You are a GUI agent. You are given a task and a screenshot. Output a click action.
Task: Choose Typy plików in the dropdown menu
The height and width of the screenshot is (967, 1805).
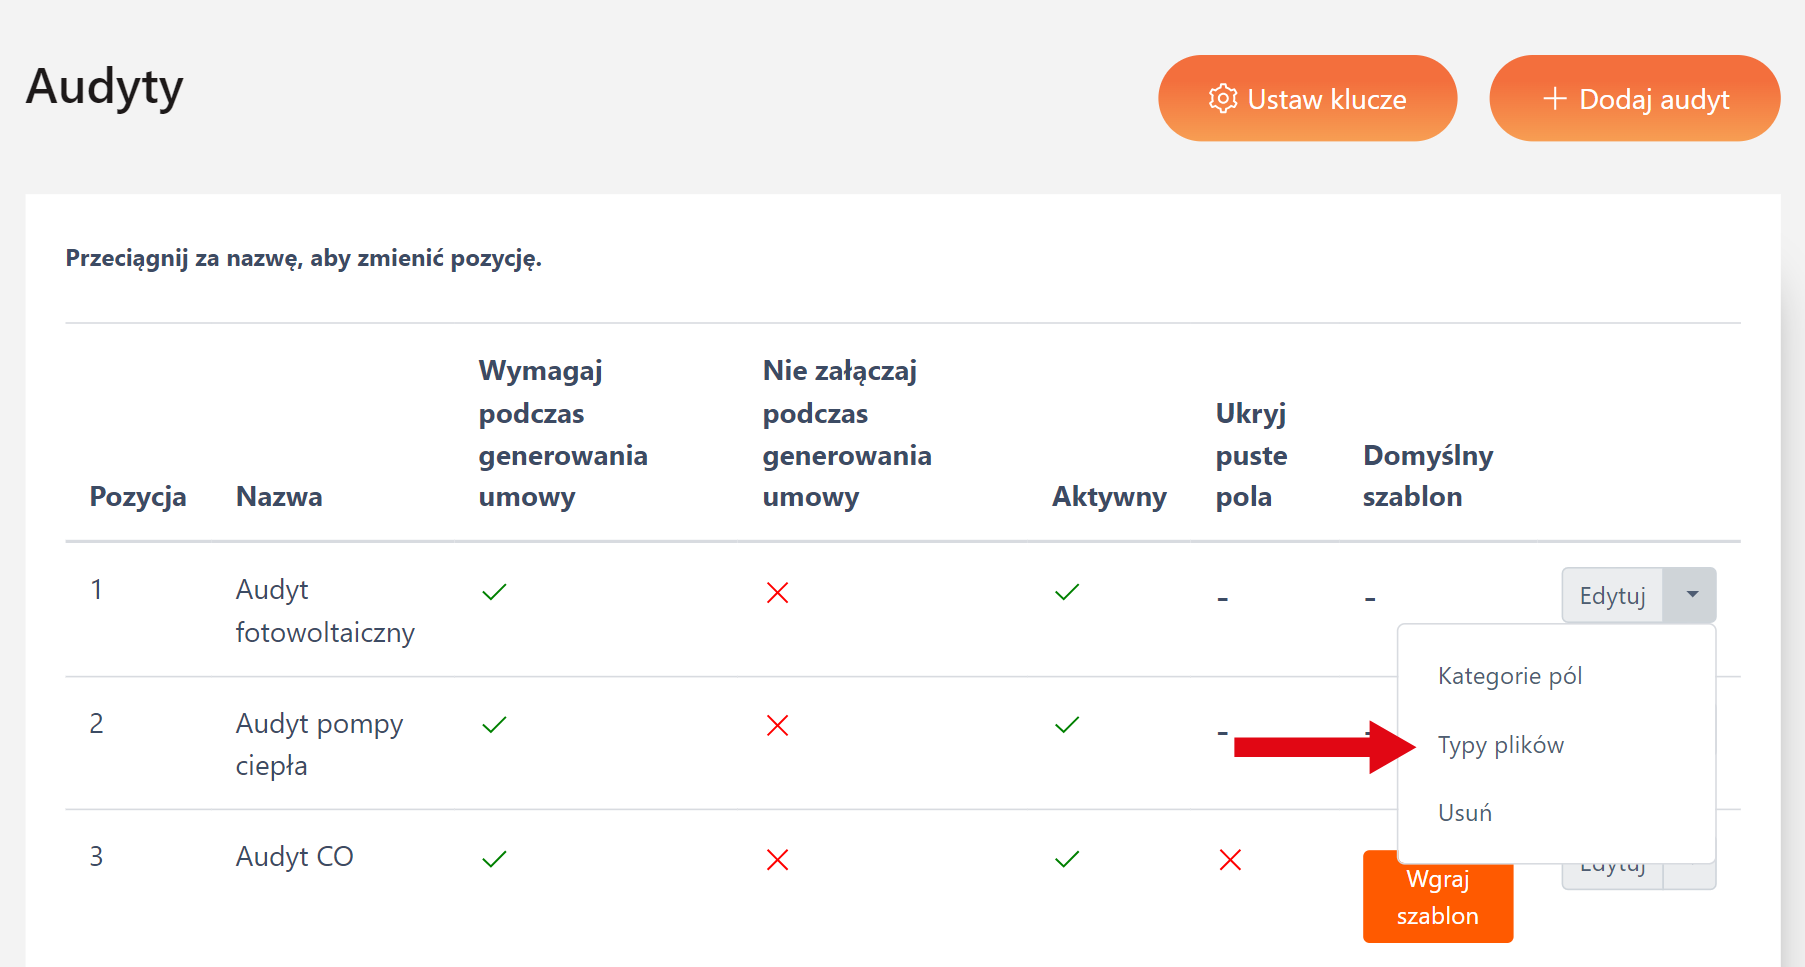coord(1500,745)
